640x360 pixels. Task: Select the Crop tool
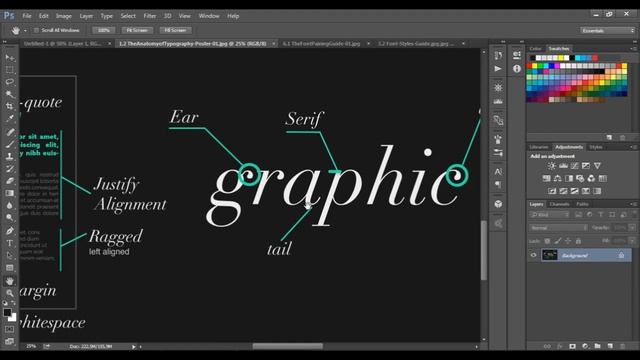point(9,106)
